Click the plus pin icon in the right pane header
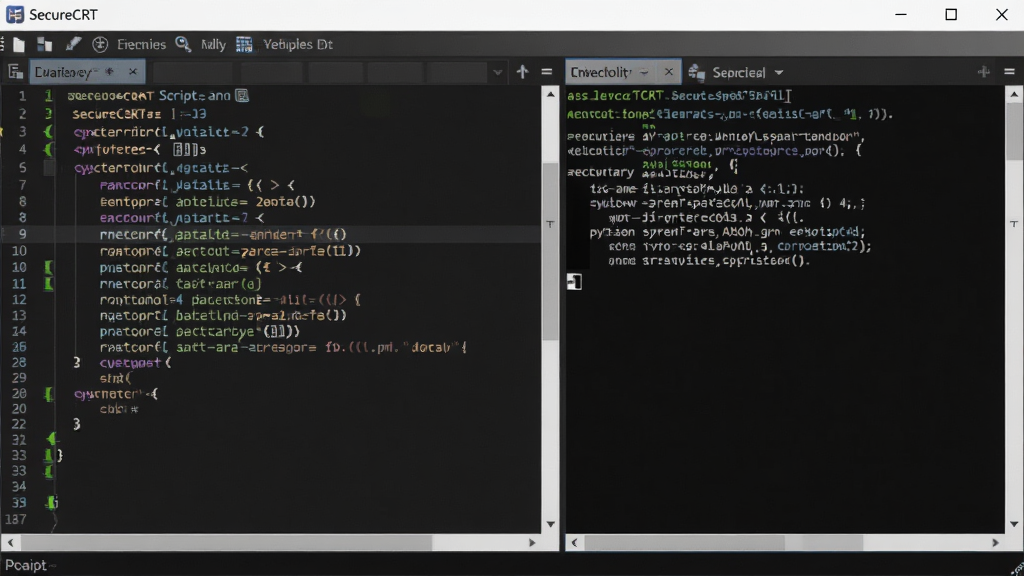The width and height of the screenshot is (1024, 576). [984, 72]
